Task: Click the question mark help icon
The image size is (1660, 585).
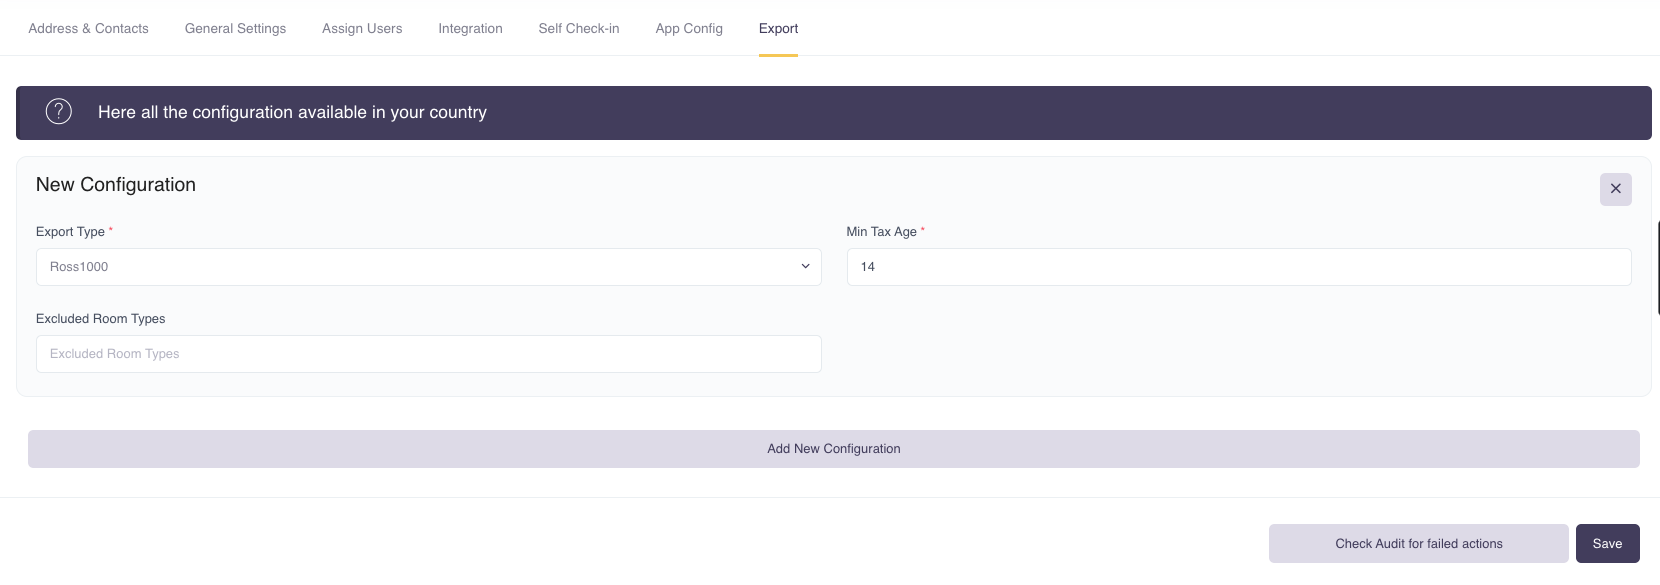Action: pyautogui.click(x=59, y=111)
